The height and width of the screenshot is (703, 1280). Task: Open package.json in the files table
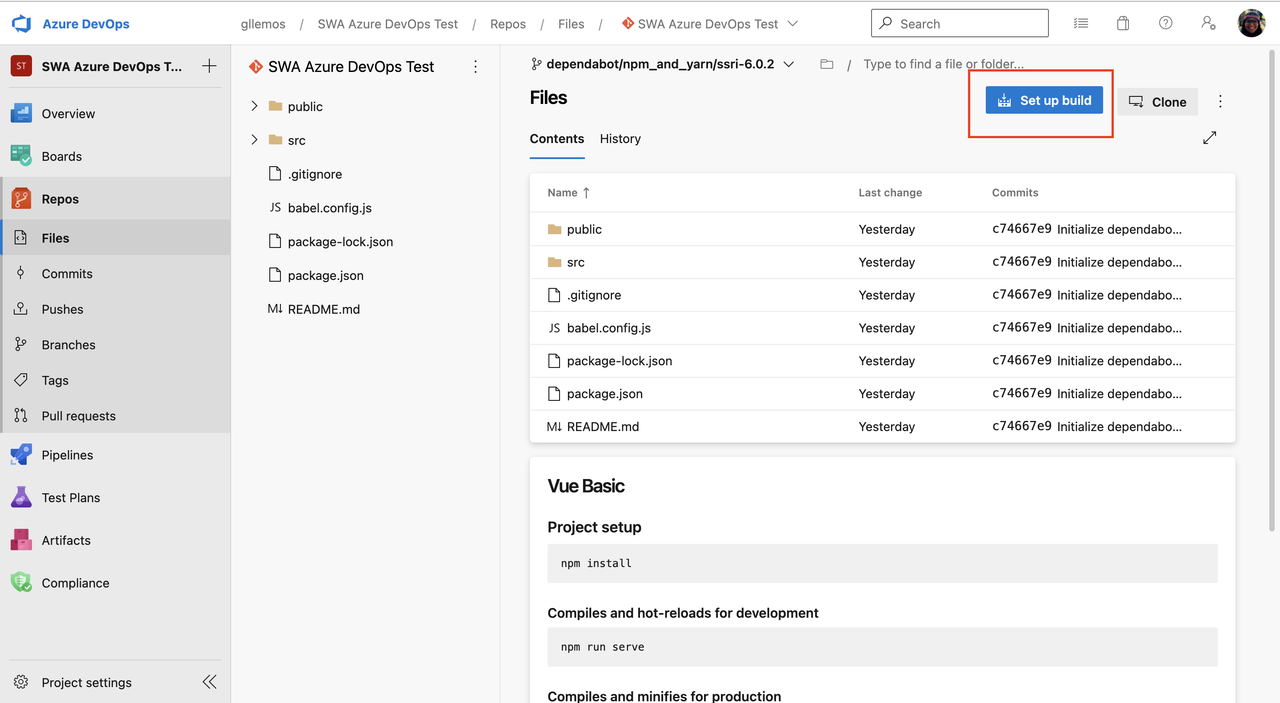coord(604,394)
